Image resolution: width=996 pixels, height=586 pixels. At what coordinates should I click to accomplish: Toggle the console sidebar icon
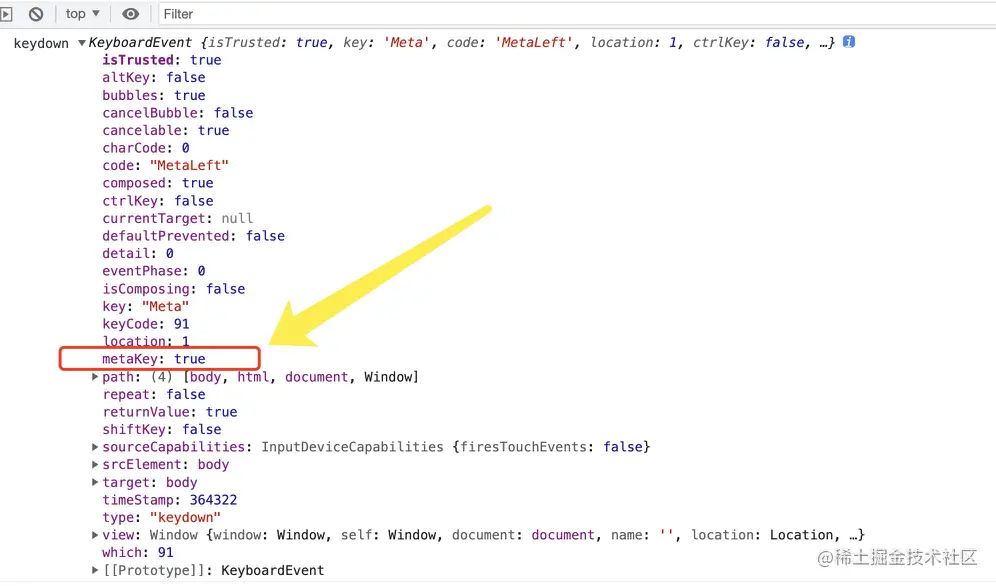coord(6,14)
